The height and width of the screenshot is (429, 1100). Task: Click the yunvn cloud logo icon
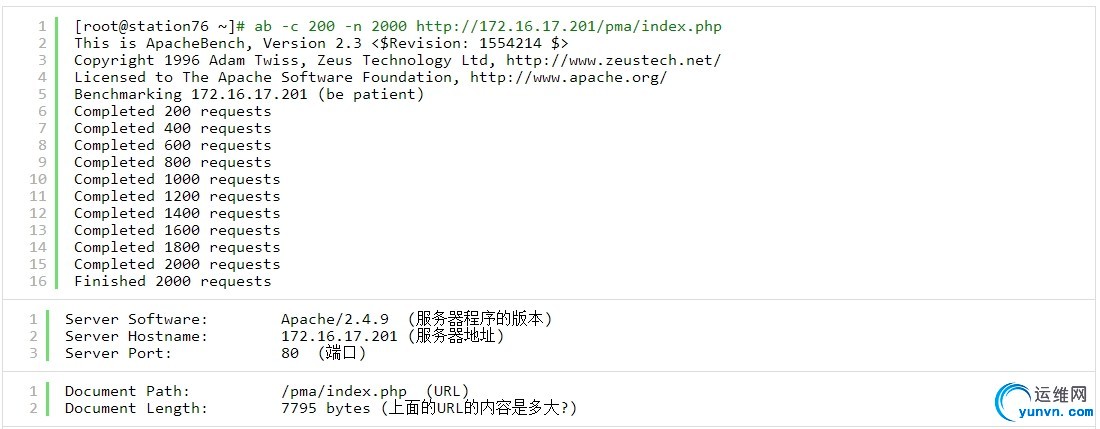pos(1016,402)
